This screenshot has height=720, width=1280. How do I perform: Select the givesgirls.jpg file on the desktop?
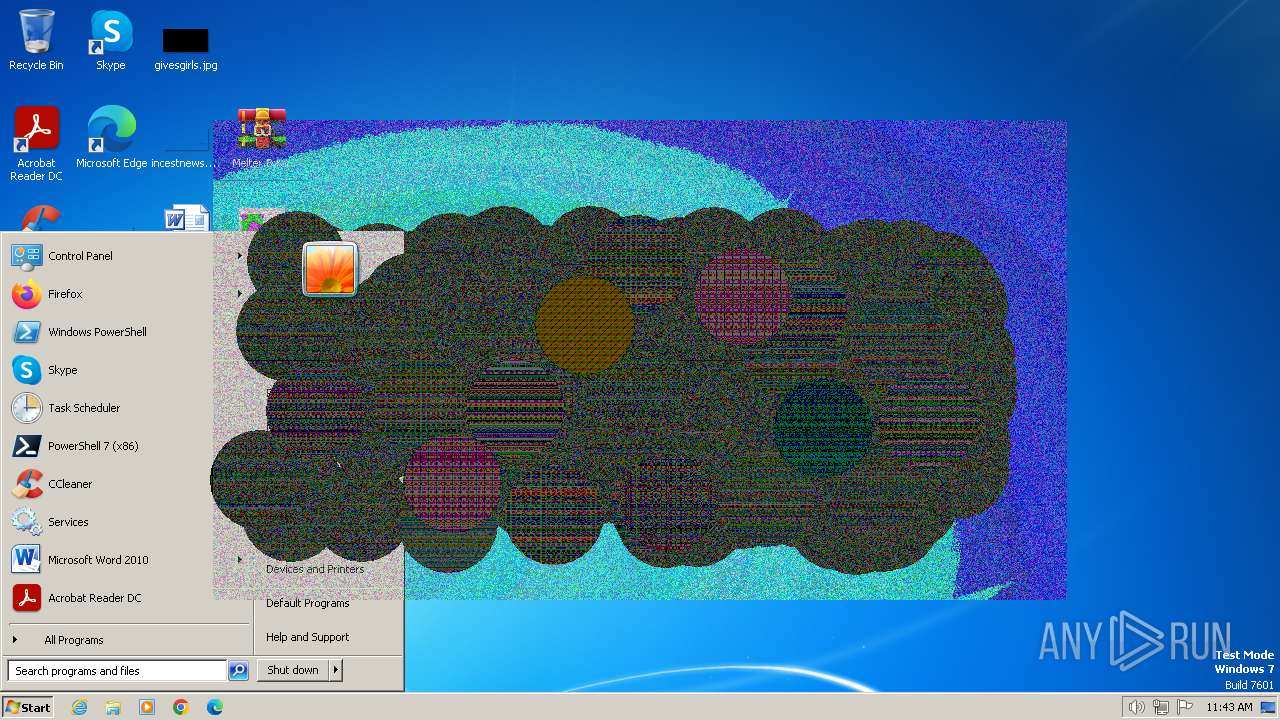[x=186, y=49]
